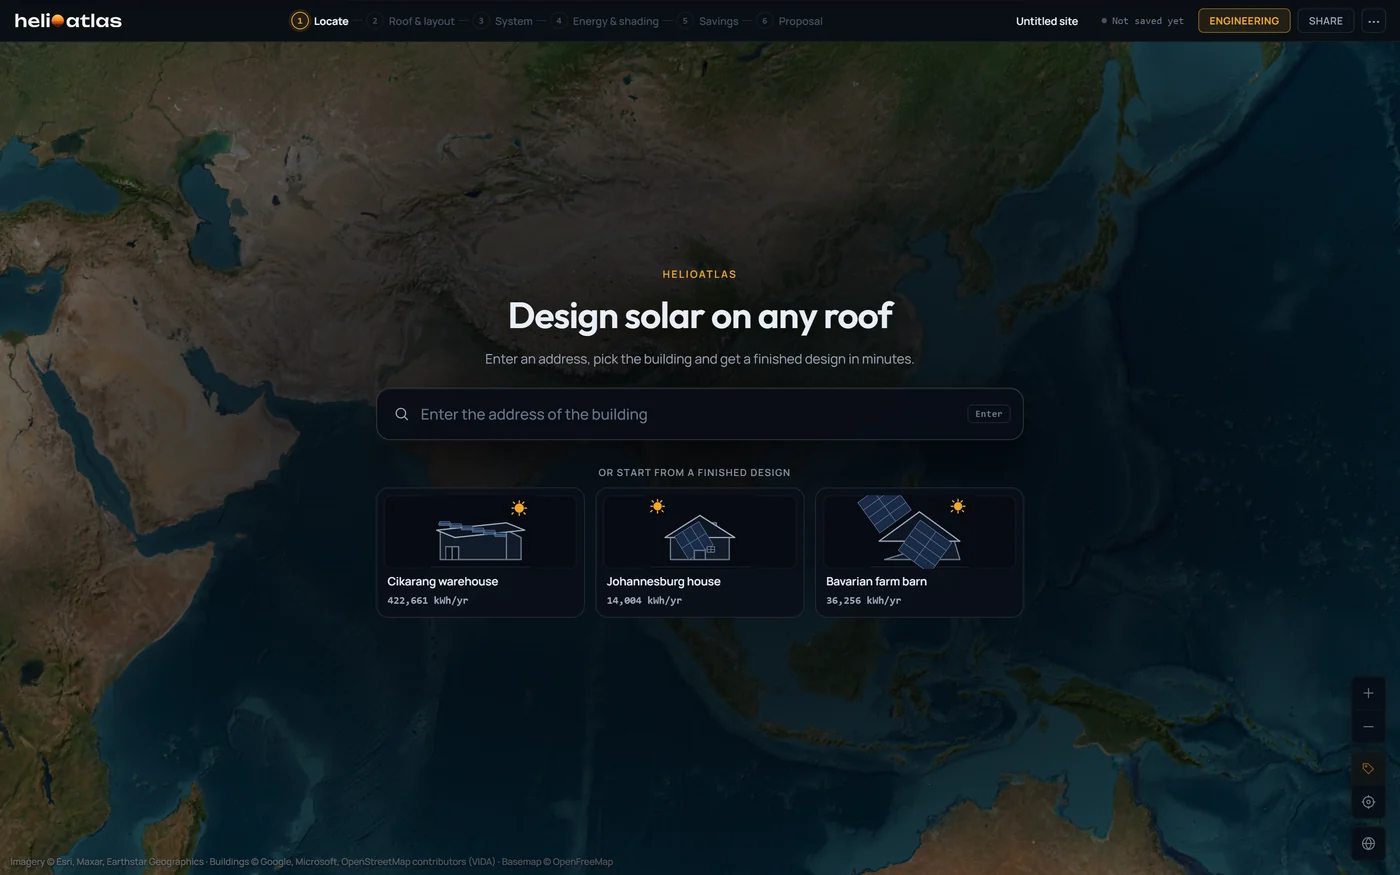
Task: Click the search magnifier icon
Action: (401, 414)
